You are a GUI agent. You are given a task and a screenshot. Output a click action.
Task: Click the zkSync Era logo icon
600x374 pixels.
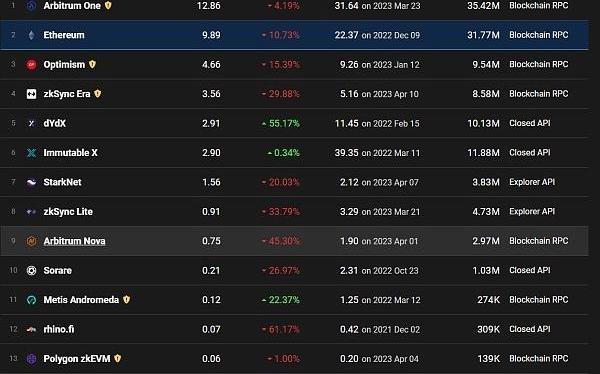point(31,94)
